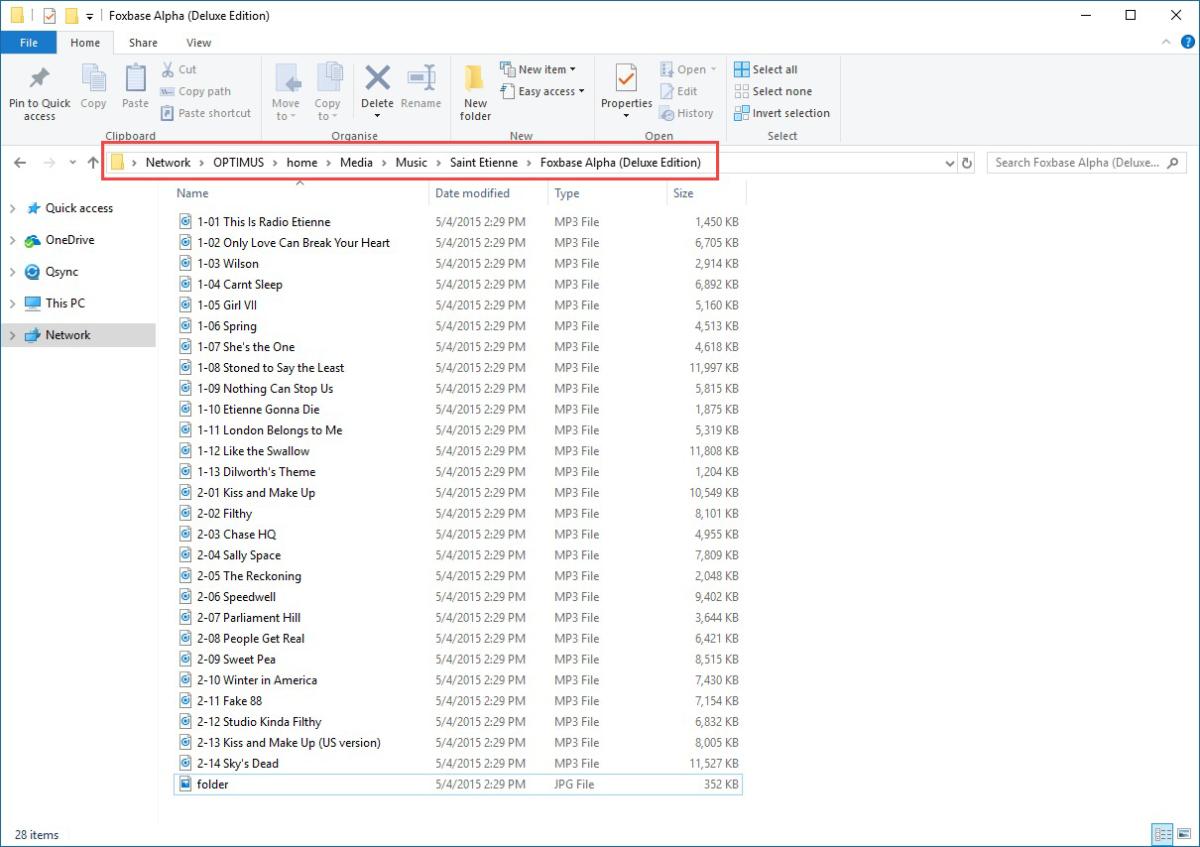
Task: Switch to View ribbon tab
Action: coord(199,43)
